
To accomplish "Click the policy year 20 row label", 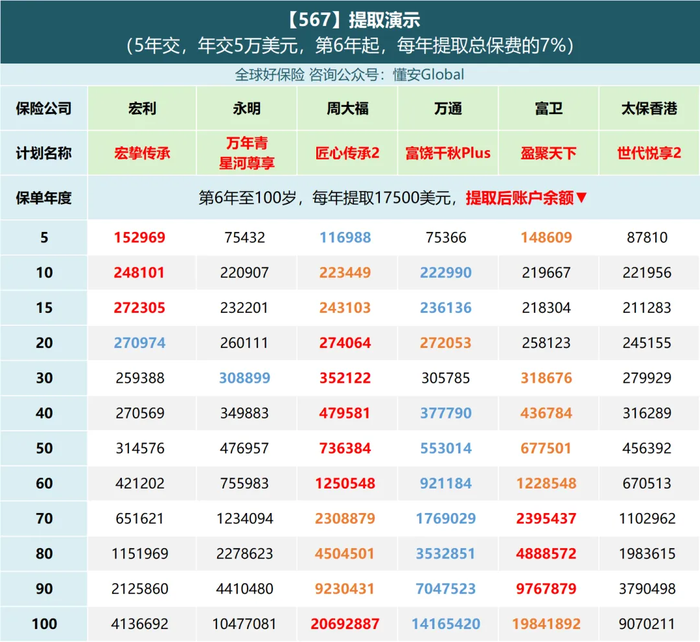I will 44,343.
